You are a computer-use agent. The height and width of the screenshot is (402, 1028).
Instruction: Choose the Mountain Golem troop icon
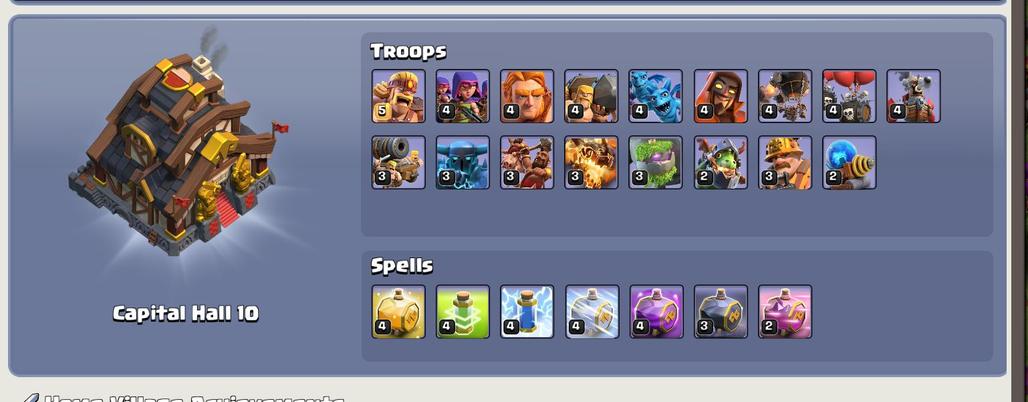point(656,163)
